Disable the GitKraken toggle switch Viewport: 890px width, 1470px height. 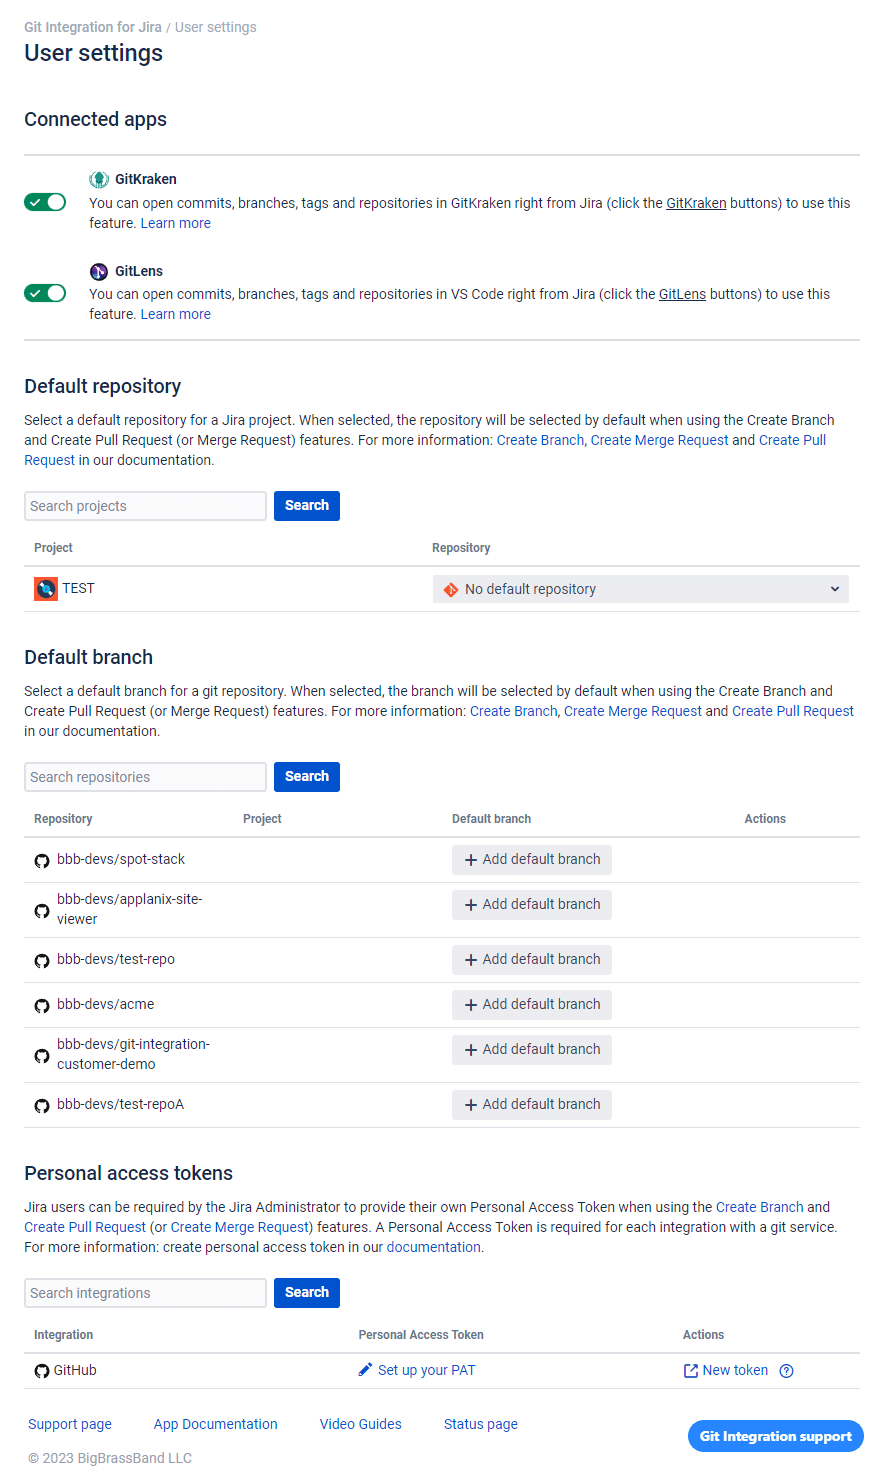pyautogui.click(x=45, y=202)
